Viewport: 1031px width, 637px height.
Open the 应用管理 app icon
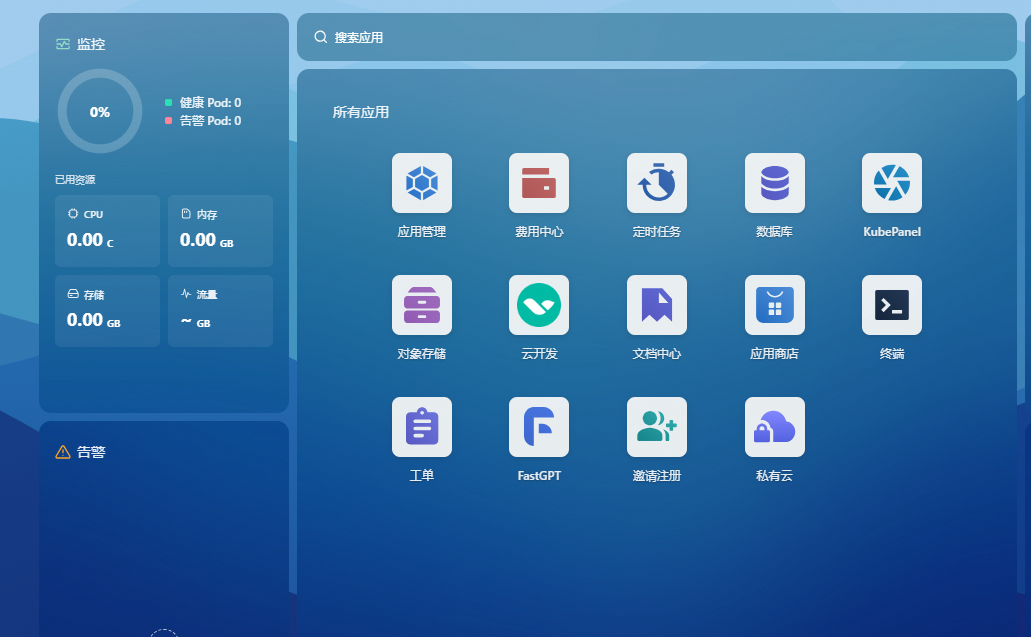click(421, 183)
